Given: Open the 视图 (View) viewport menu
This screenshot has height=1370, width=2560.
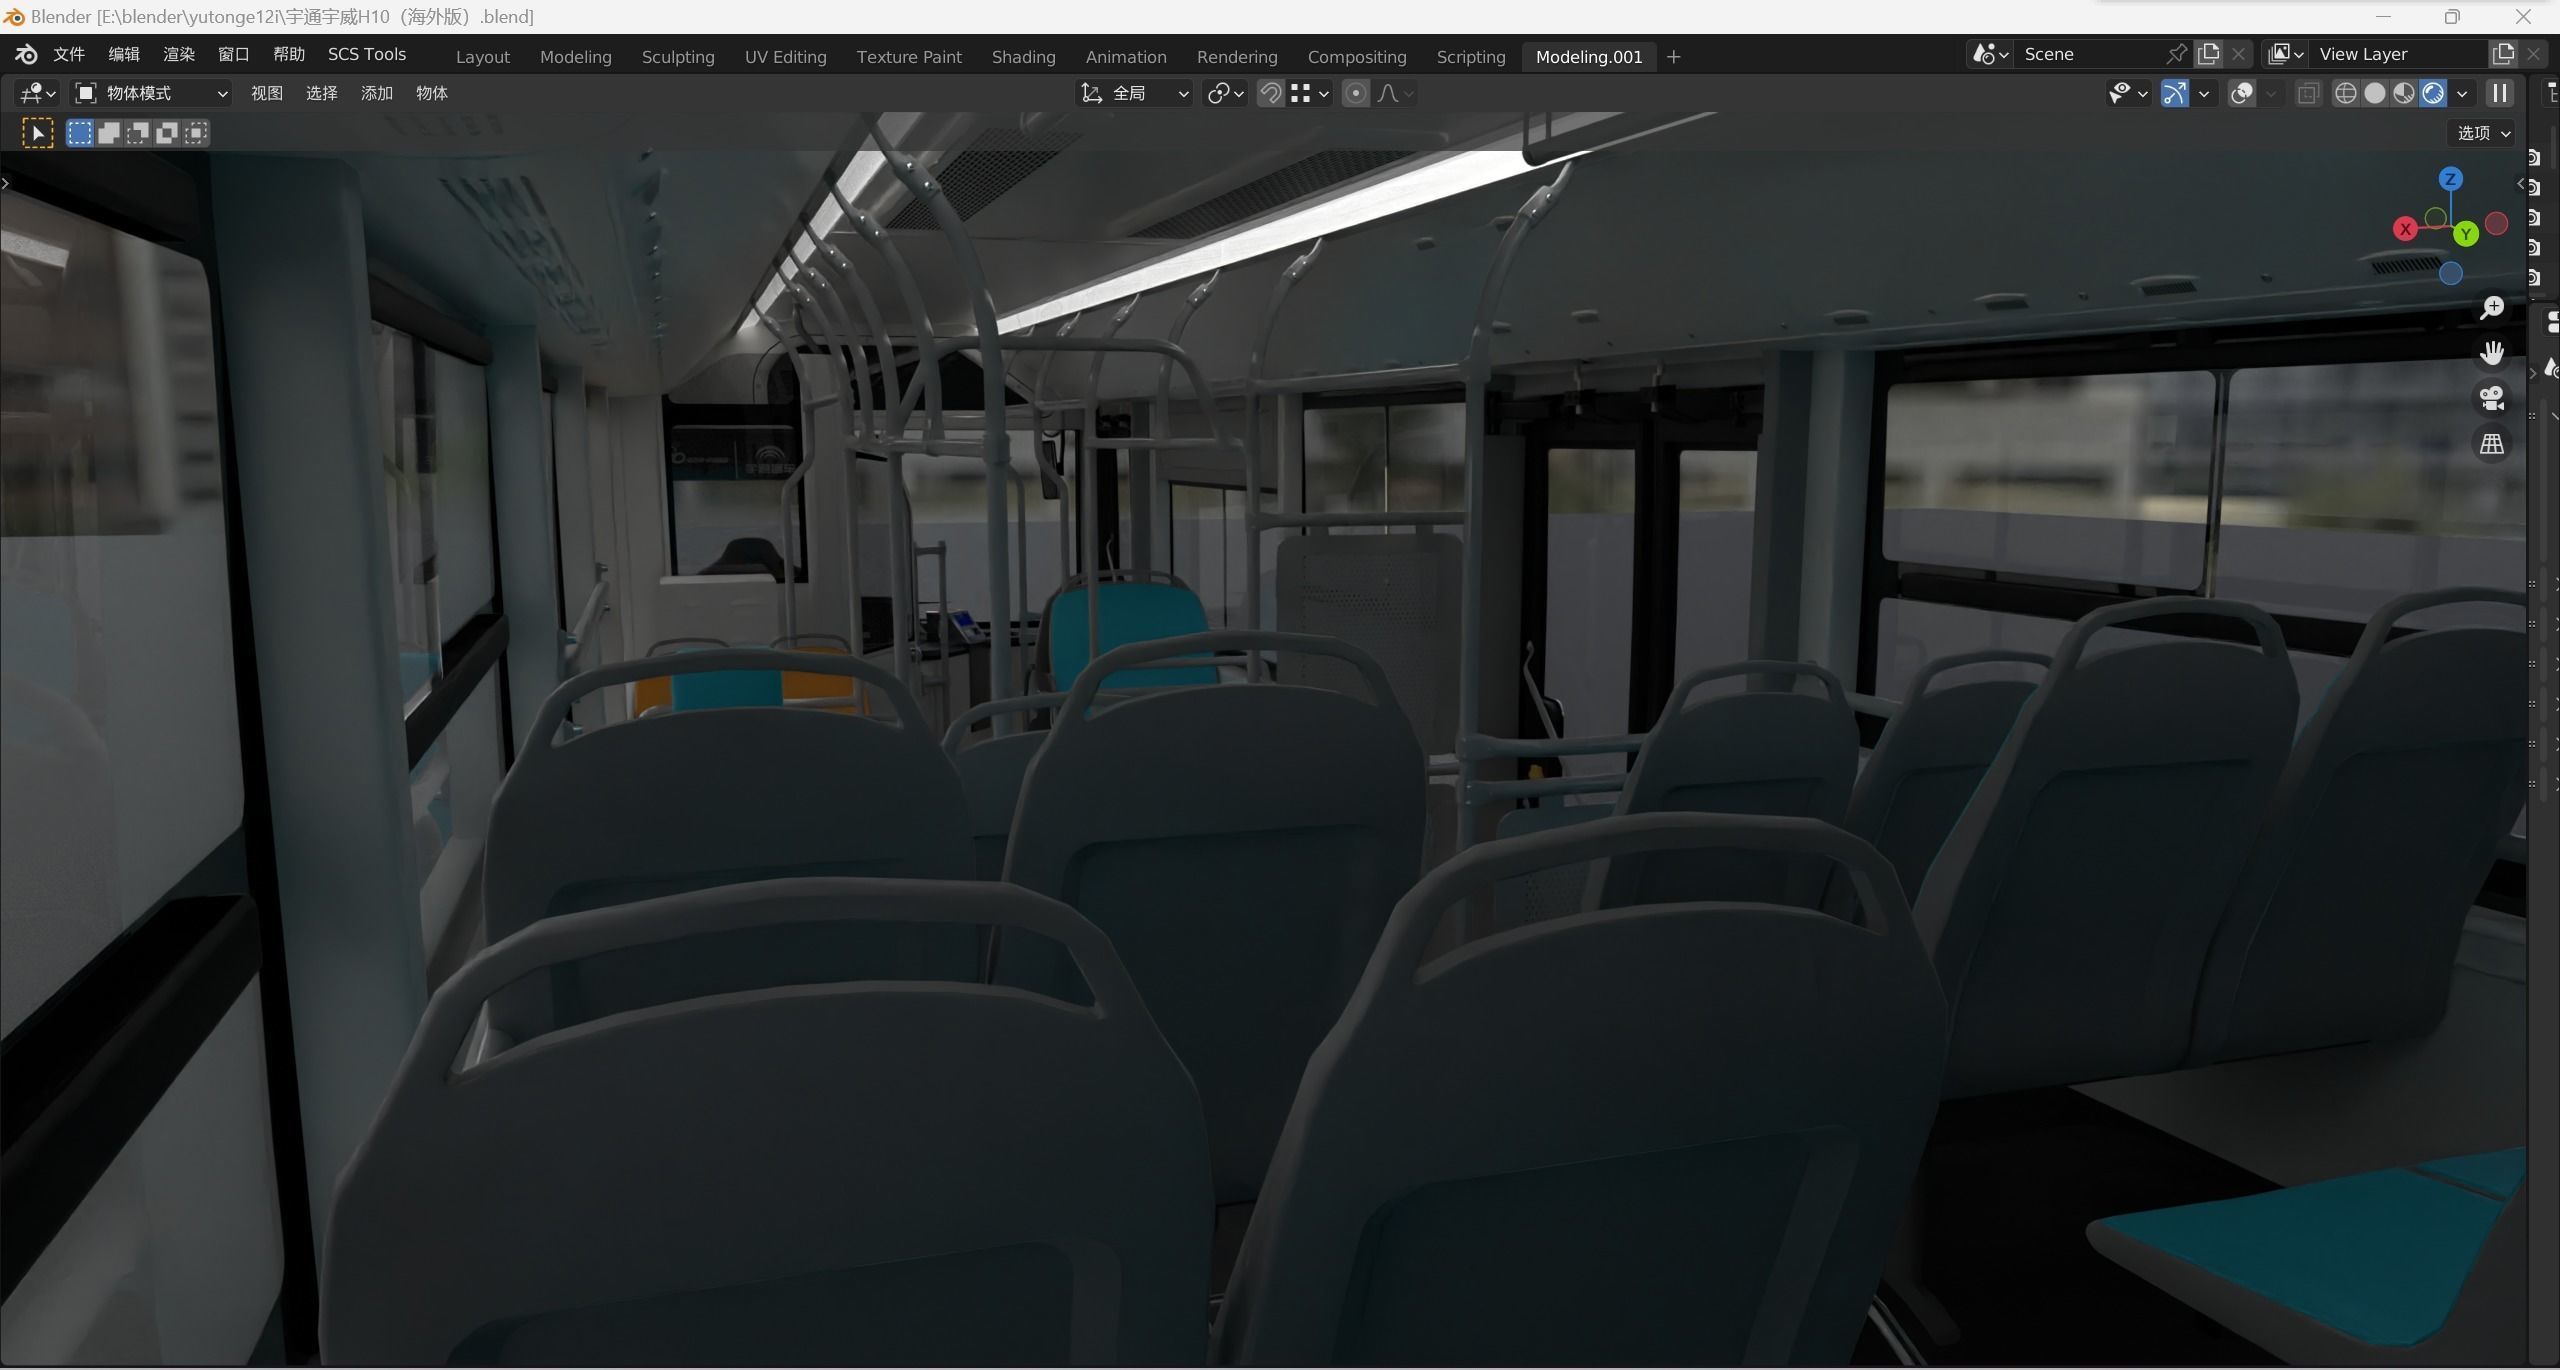Looking at the screenshot, I should 267,93.
